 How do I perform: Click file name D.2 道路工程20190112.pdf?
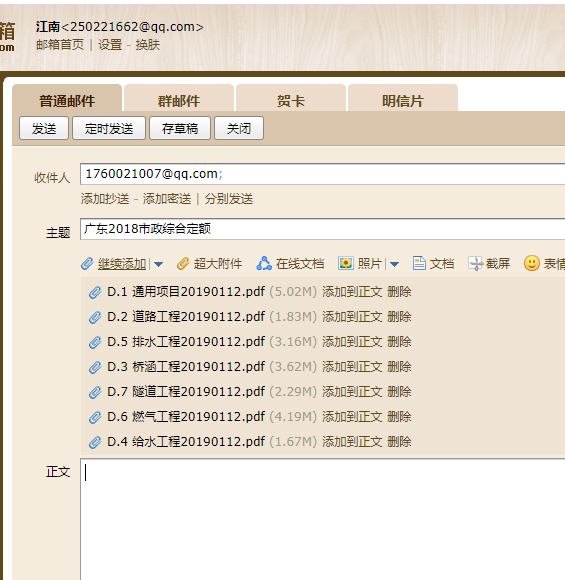186,317
